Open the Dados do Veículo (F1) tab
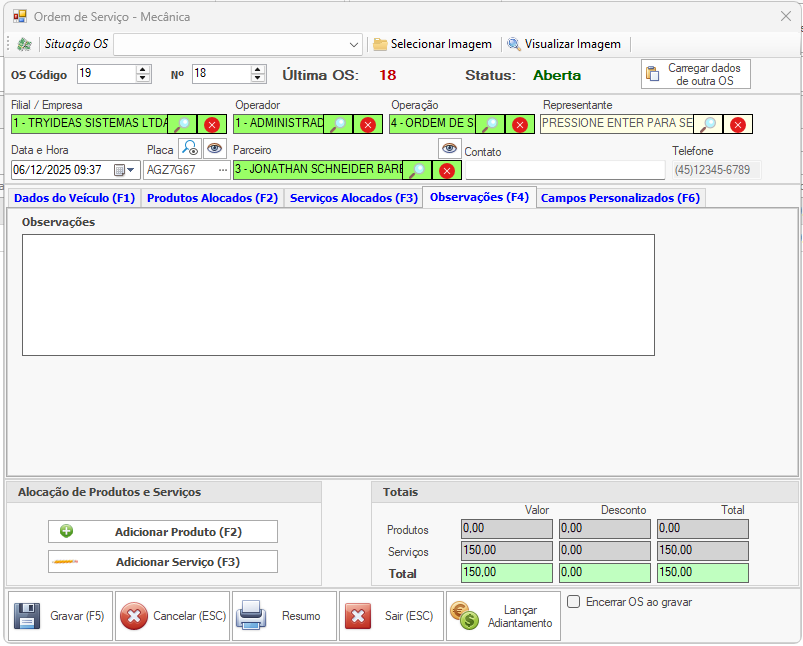Viewport: 803px width, 646px height. tap(74, 198)
